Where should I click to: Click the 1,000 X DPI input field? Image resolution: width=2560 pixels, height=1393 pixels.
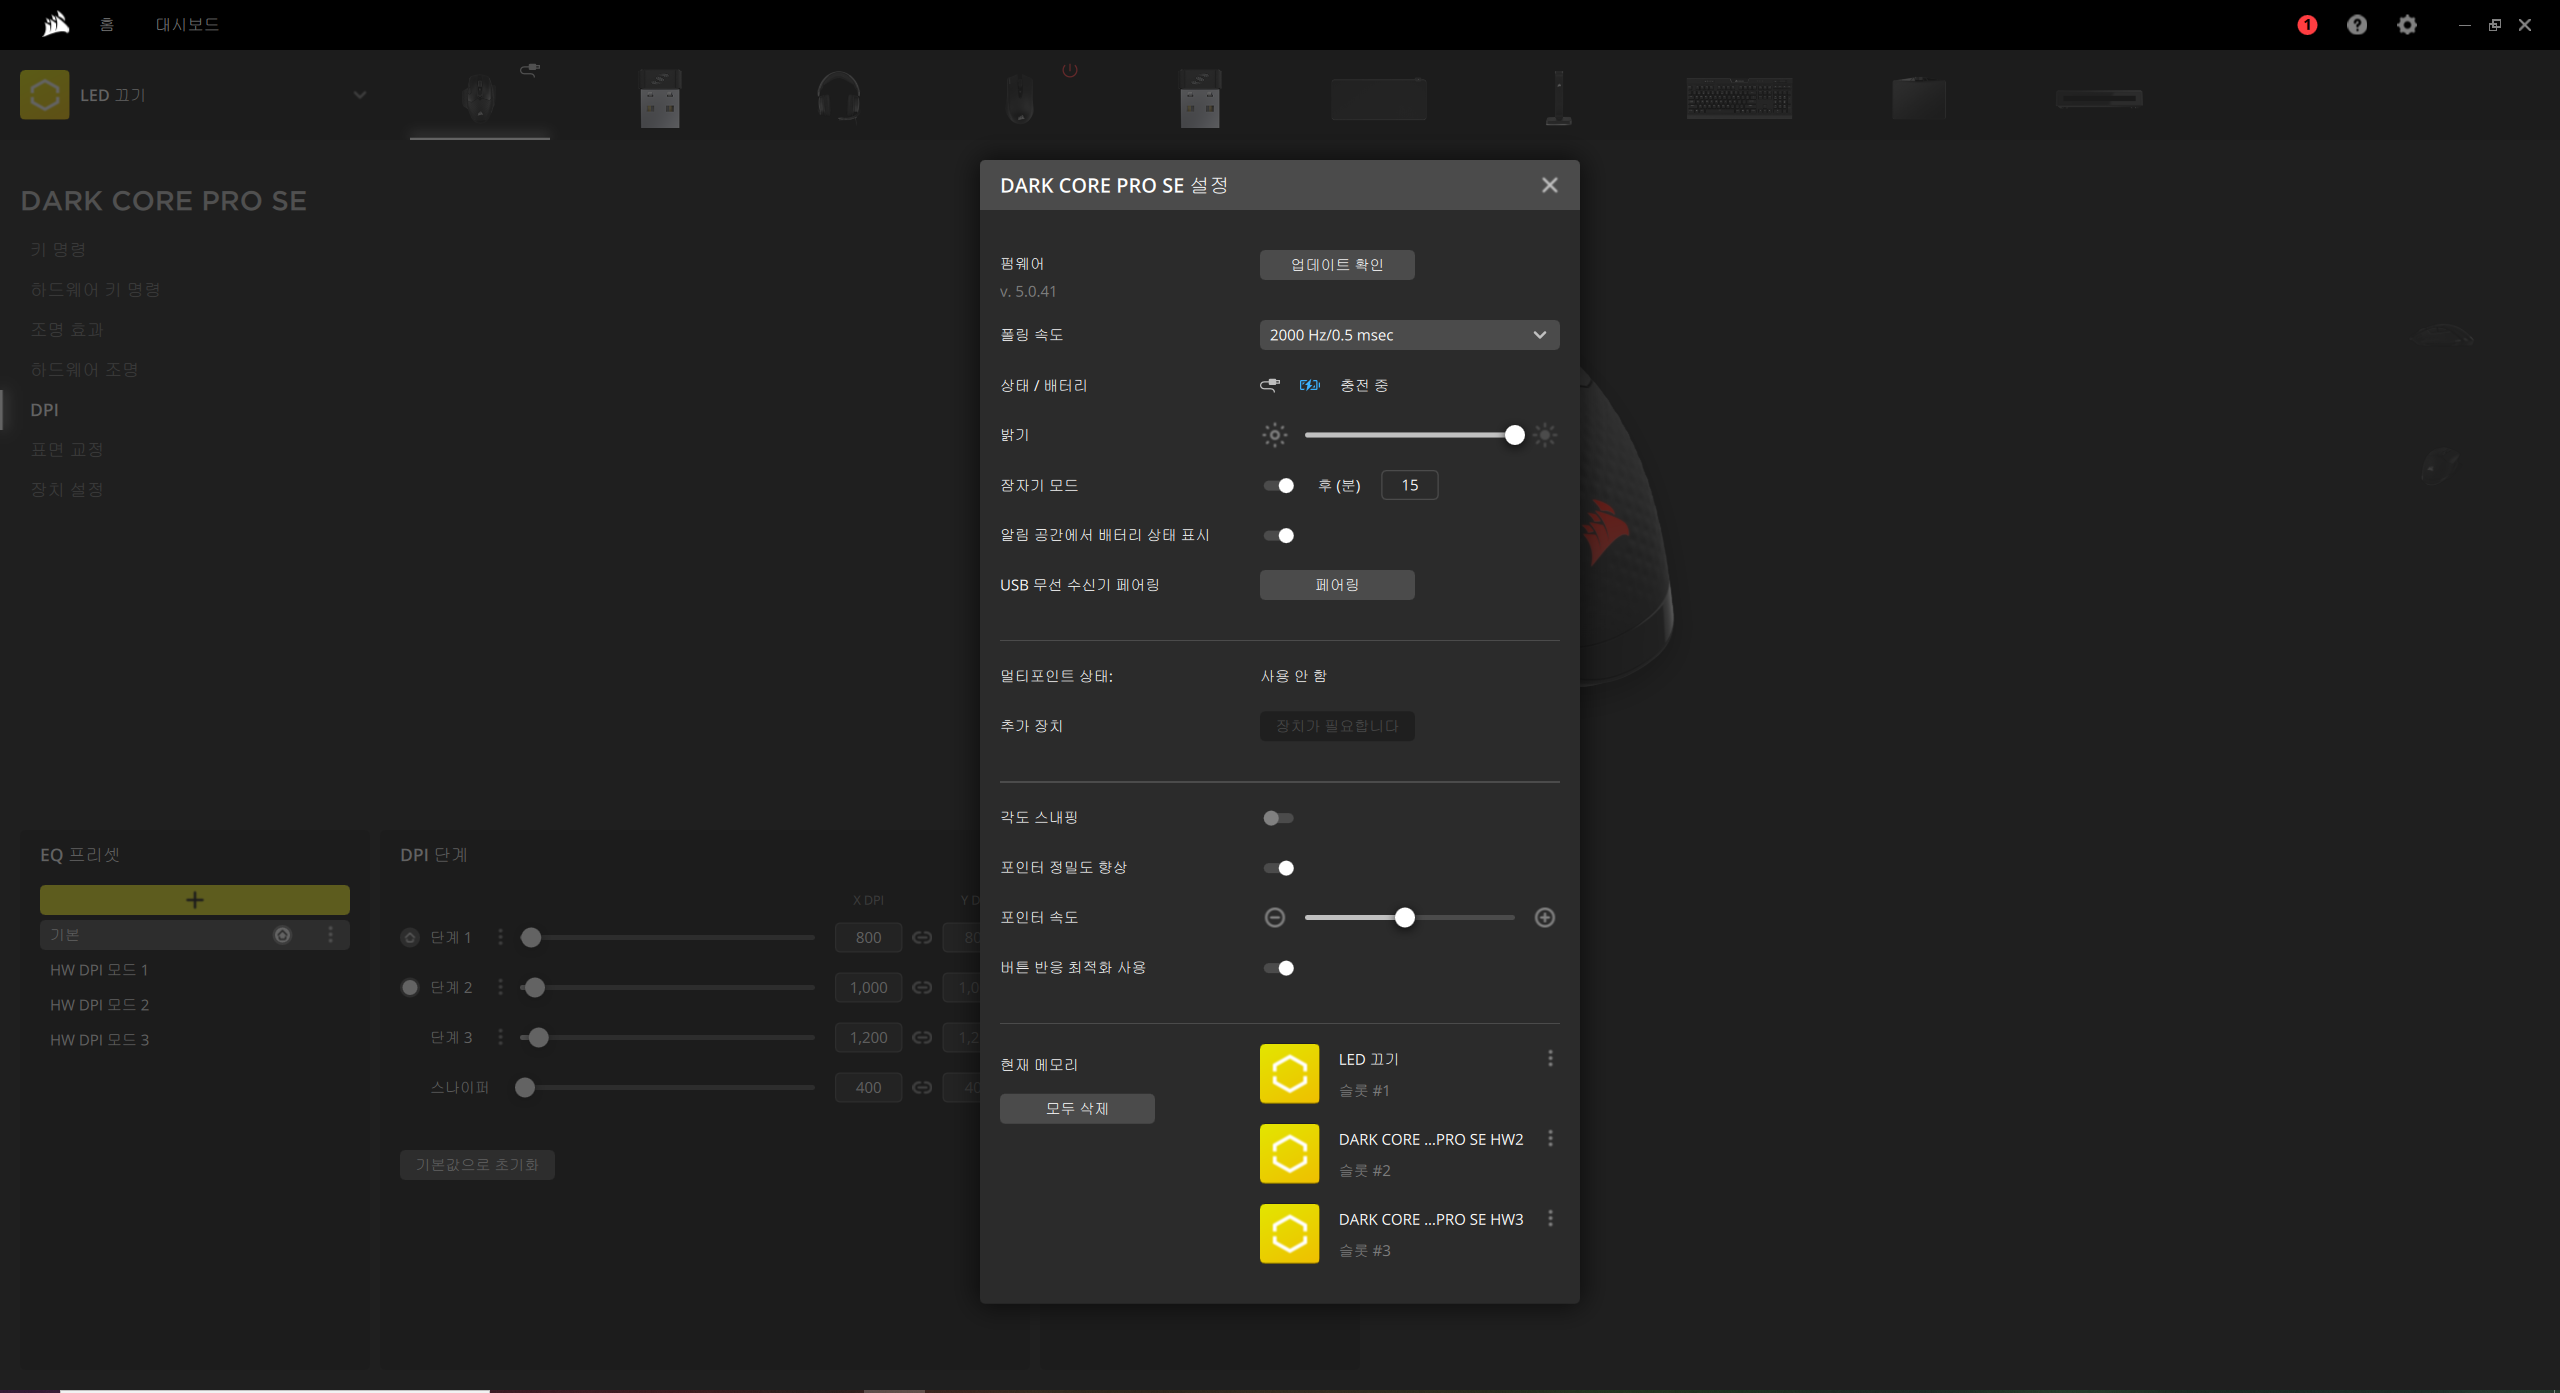[868, 988]
